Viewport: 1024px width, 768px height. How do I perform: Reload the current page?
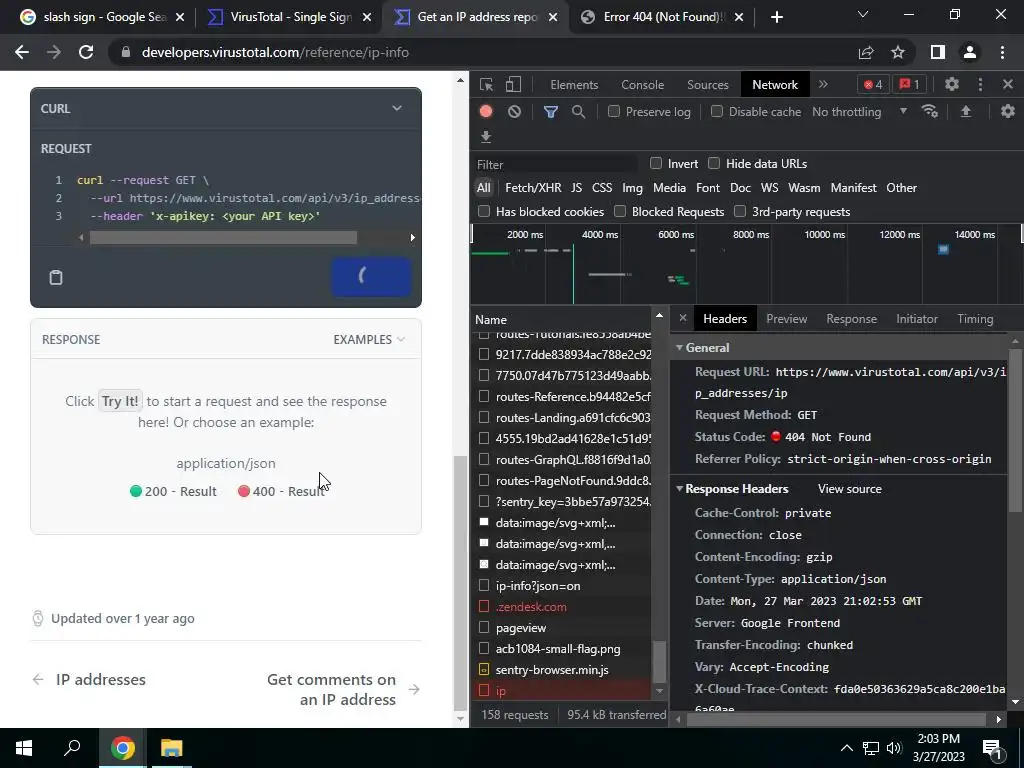pos(86,52)
